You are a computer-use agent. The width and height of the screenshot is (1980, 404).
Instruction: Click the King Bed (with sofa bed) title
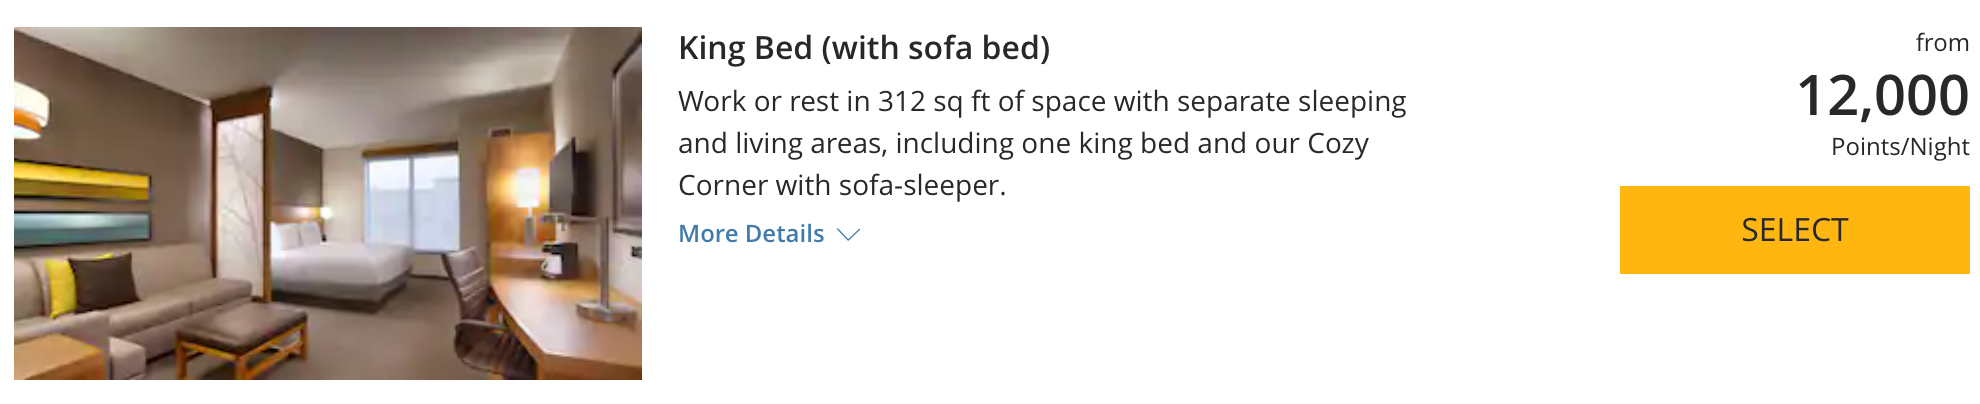click(864, 48)
